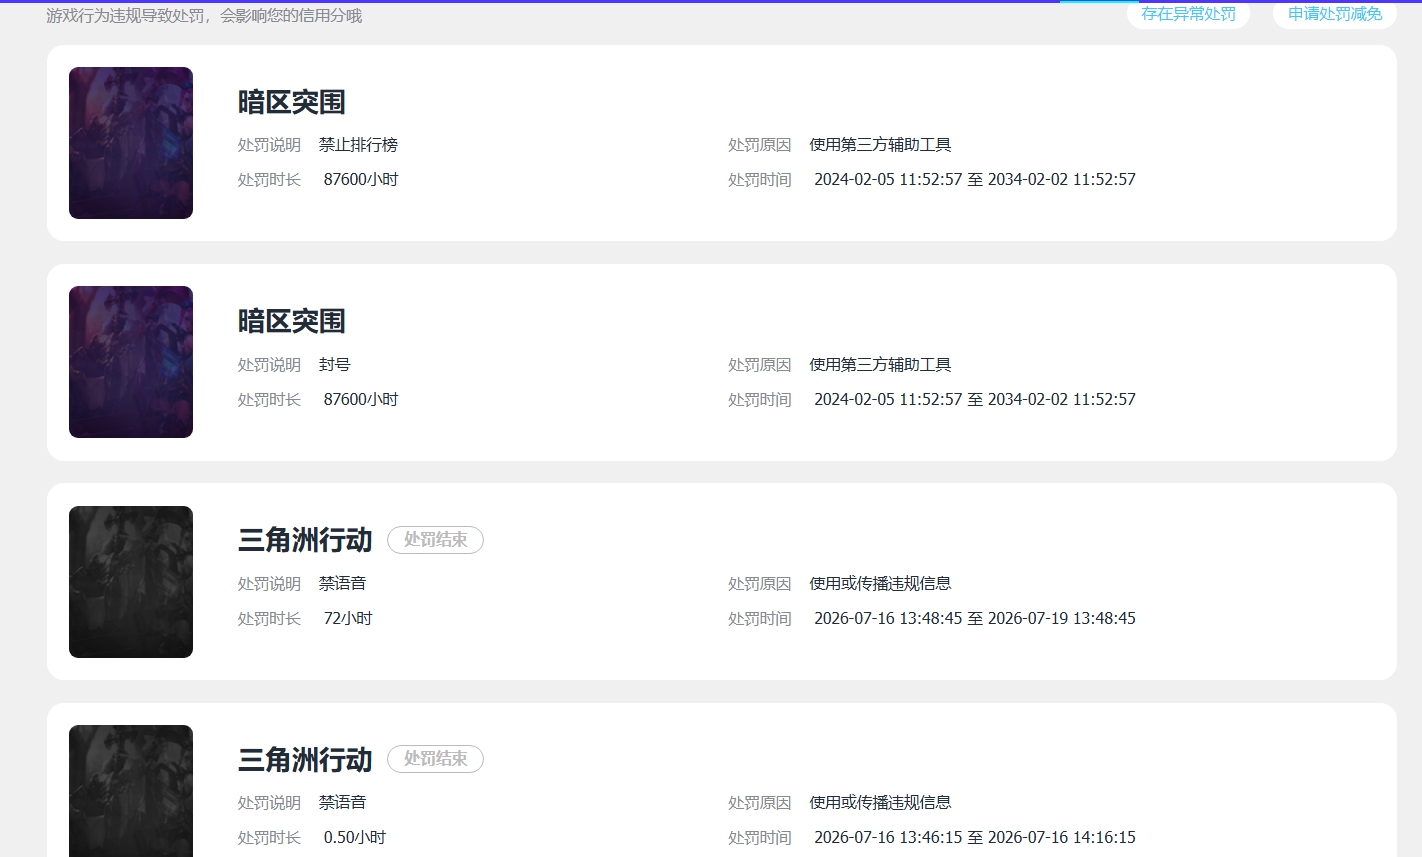Image resolution: width=1422 pixels, height=857 pixels.
Task: Select the 暗区突围 title above 封号
Action: click(292, 321)
